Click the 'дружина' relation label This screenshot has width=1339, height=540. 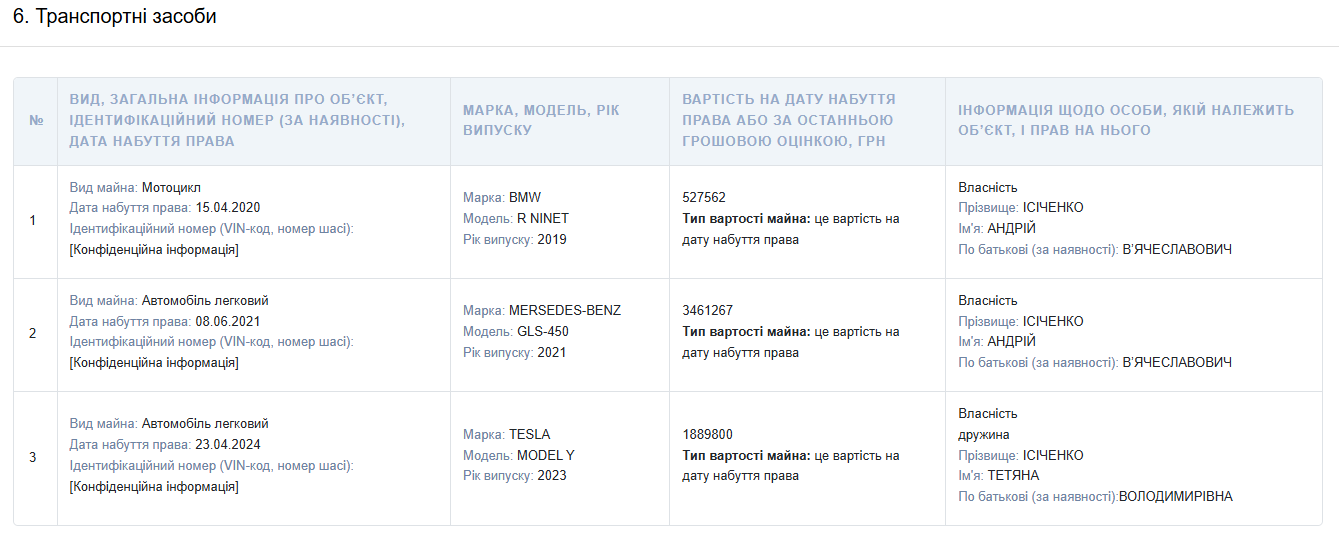(984, 434)
